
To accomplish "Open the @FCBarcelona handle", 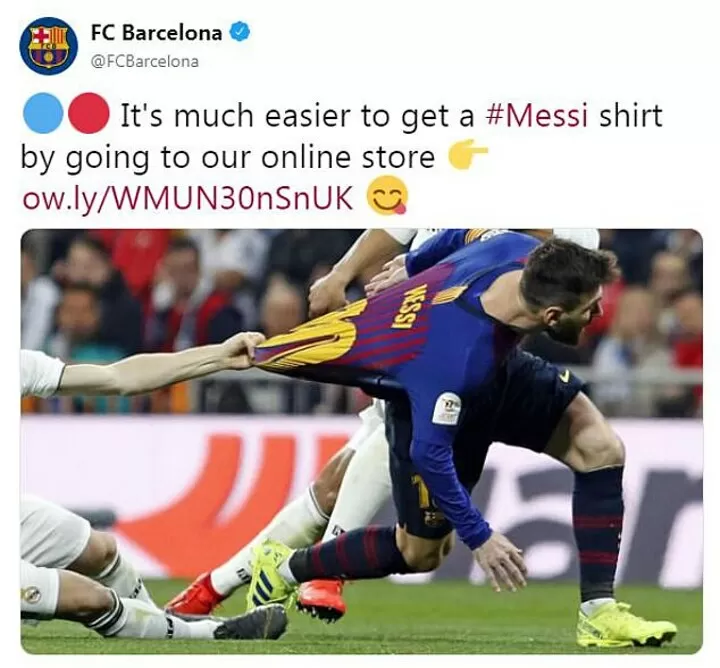I will (x=145, y=62).
